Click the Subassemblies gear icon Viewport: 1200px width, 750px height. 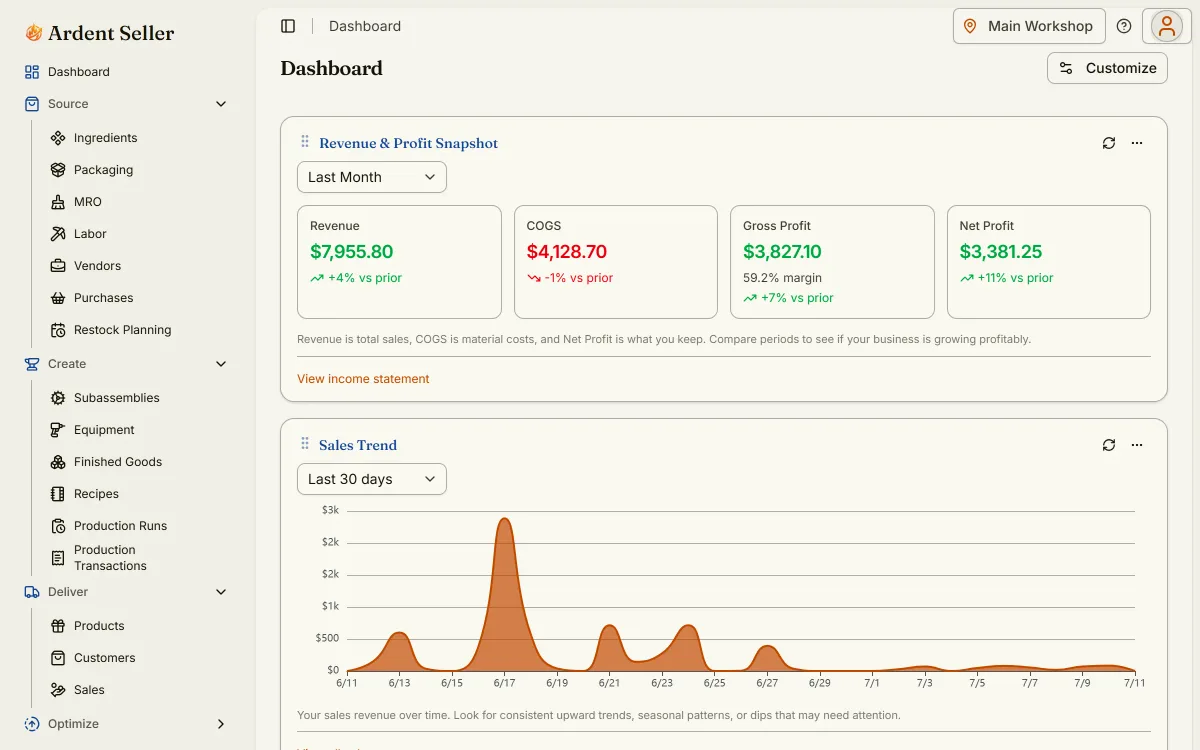coord(58,398)
